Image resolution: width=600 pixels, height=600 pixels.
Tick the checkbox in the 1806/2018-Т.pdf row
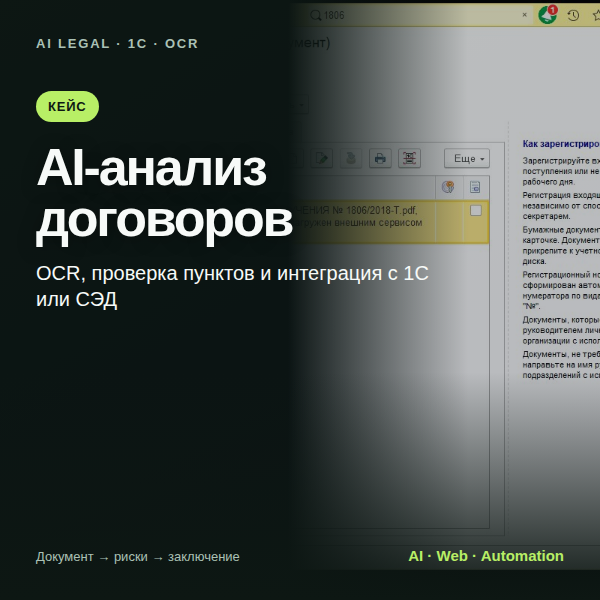(x=476, y=210)
